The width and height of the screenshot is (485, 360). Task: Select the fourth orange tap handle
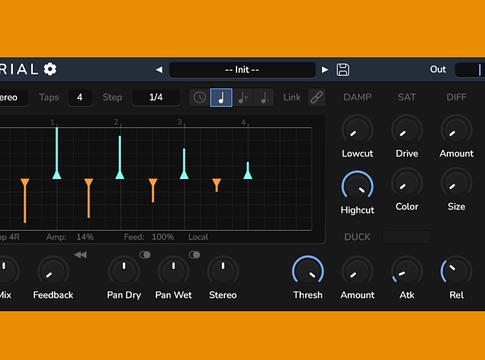tap(217, 183)
